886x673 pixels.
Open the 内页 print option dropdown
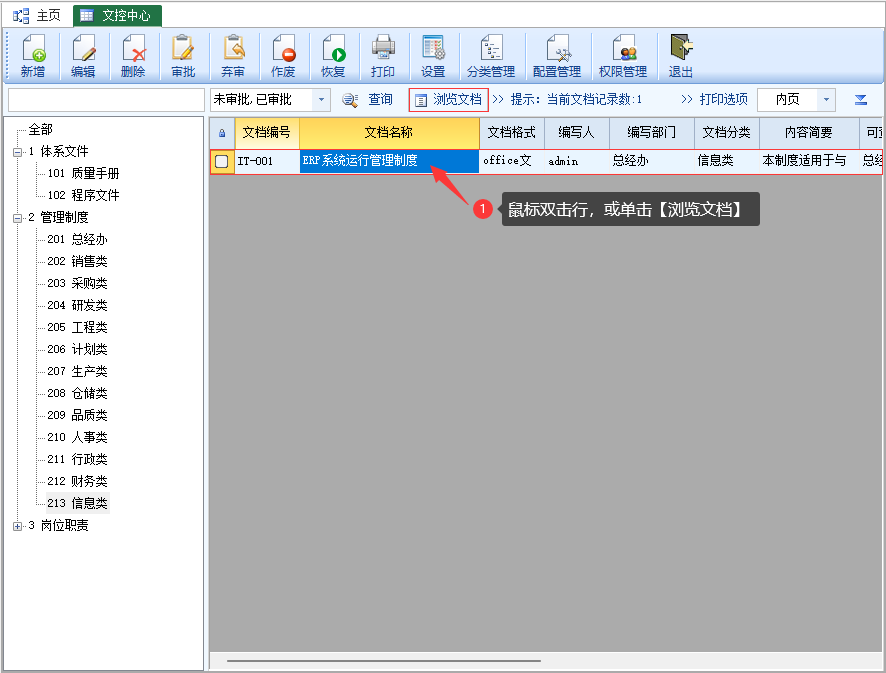[826, 100]
